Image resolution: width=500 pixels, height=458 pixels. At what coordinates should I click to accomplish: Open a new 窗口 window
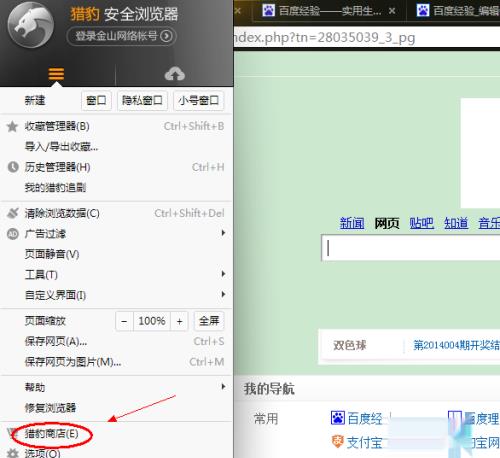click(x=96, y=100)
